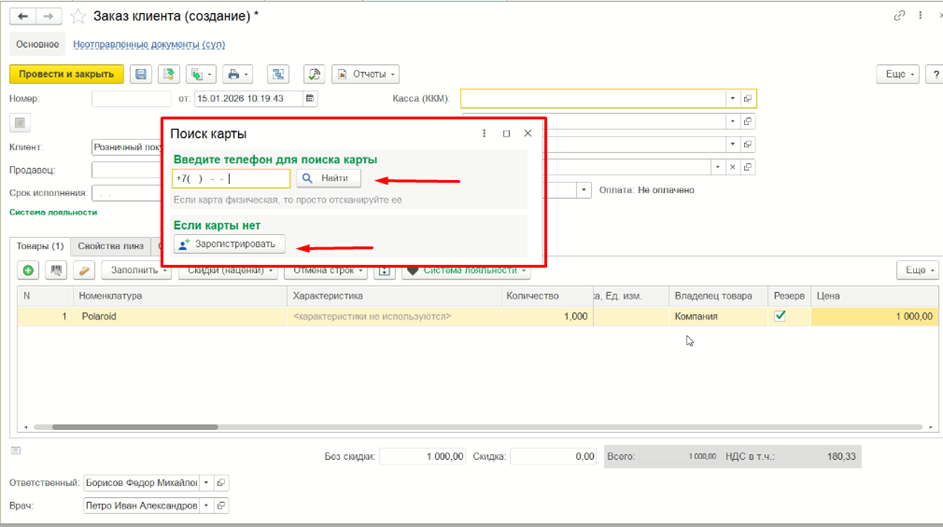Click the price cell 1 000,00
The width and height of the screenshot is (943, 527).
click(875, 316)
